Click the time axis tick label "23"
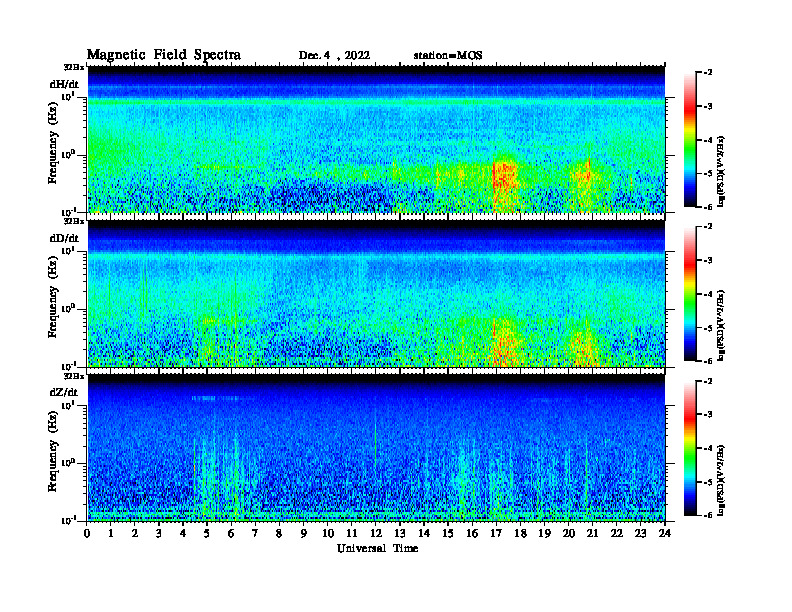The image size is (792, 612). [x=640, y=534]
